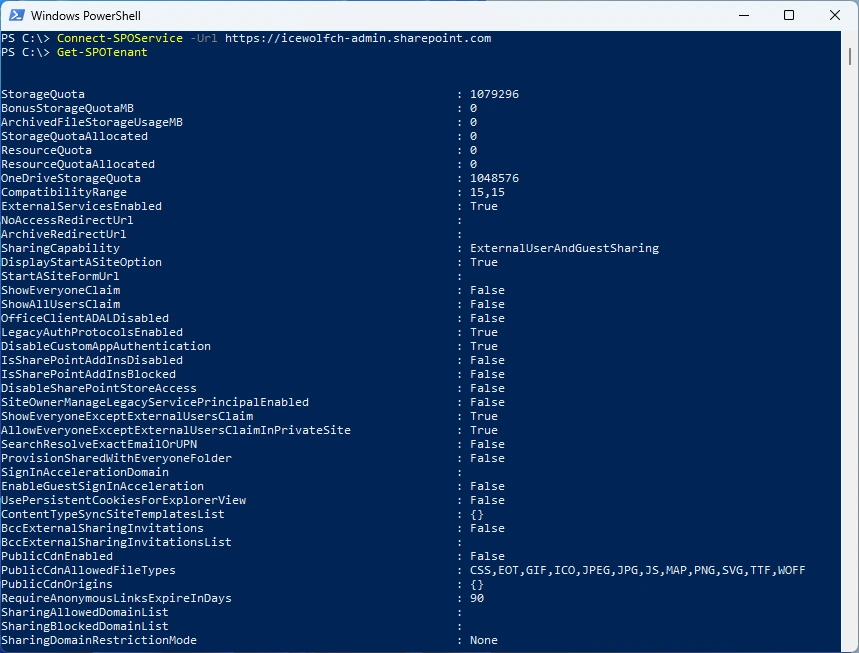Screen dimensions: 859x653
Task: Click the Get-SPOTenant command
Action: click(x=102, y=52)
